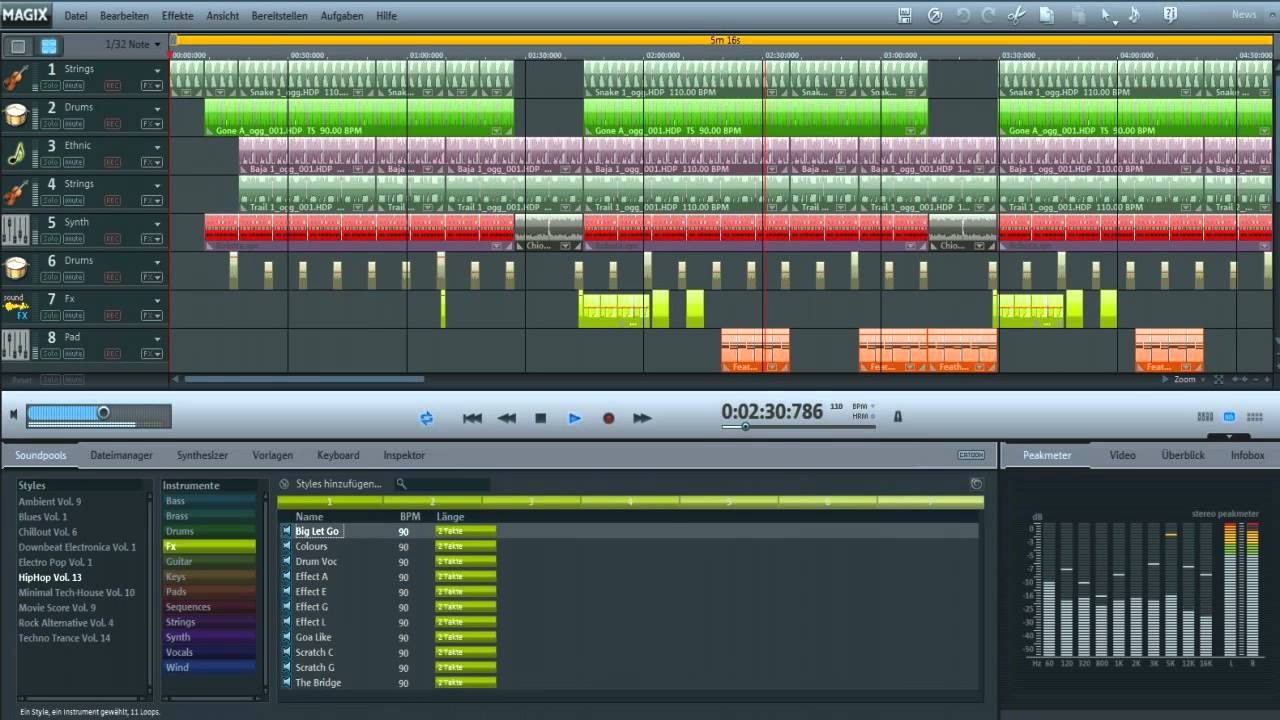Open FX dropdown on track 8 Pad
Image resolution: width=1280 pixels, height=720 pixels.
(x=151, y=354)
